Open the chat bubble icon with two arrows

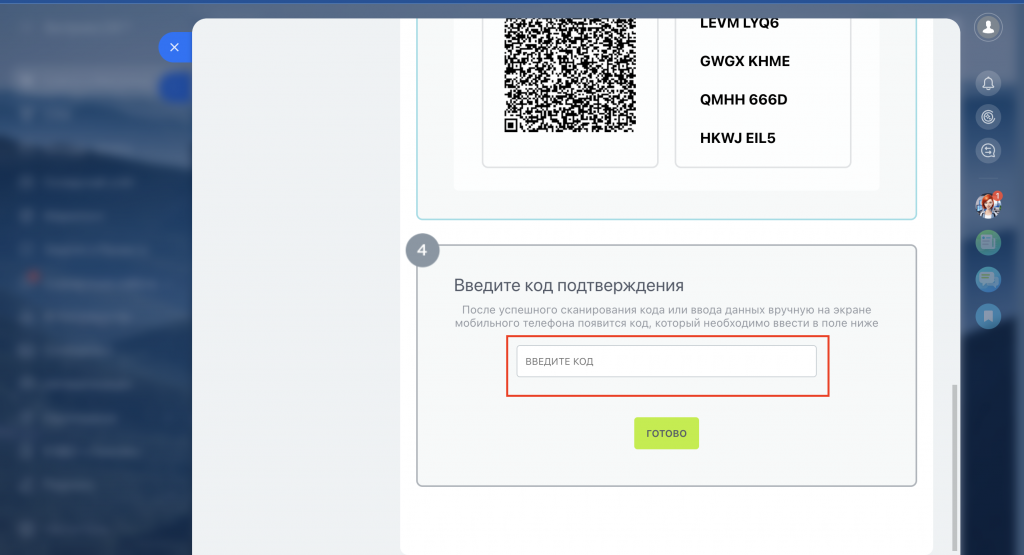coord(988,151)
